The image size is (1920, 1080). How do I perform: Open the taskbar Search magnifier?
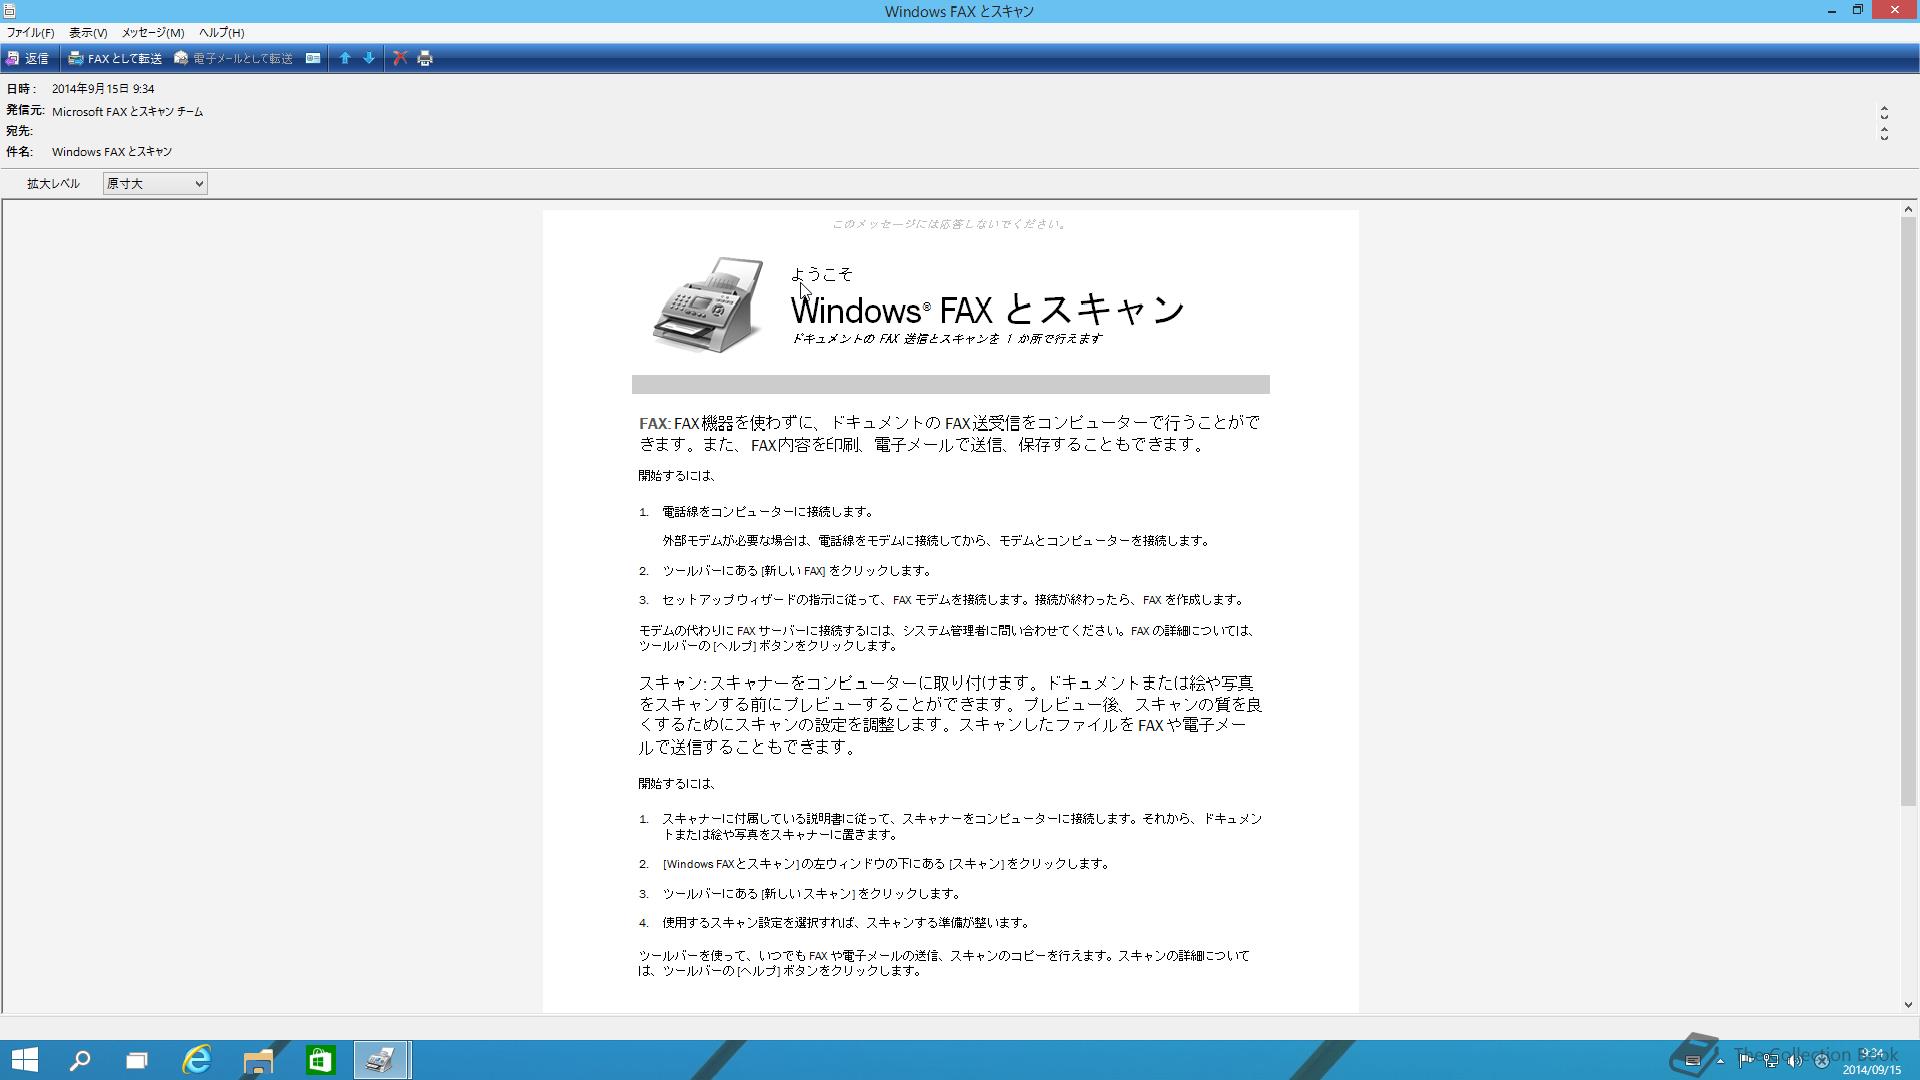pos(80,1060)
